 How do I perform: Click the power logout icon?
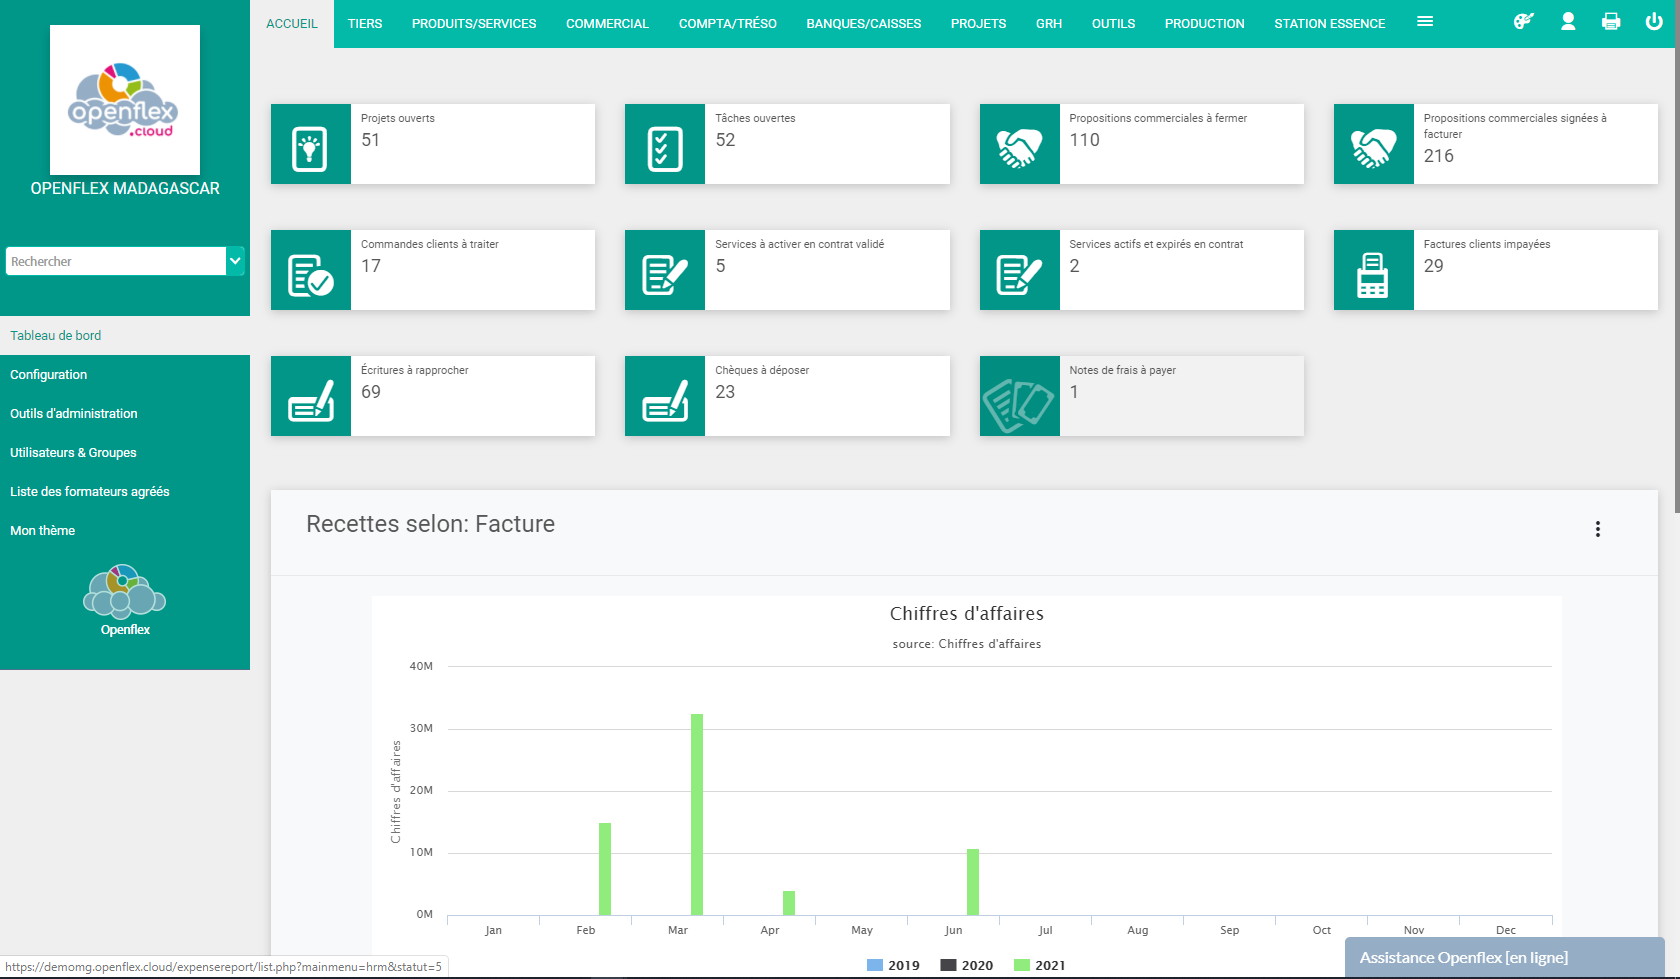click(1654, 21)
